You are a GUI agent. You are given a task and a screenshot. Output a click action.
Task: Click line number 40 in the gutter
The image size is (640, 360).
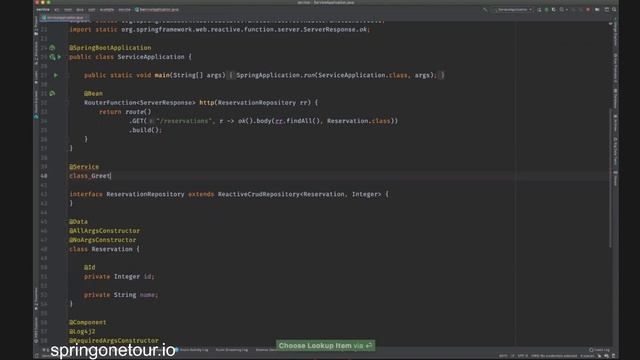point(44,176)
